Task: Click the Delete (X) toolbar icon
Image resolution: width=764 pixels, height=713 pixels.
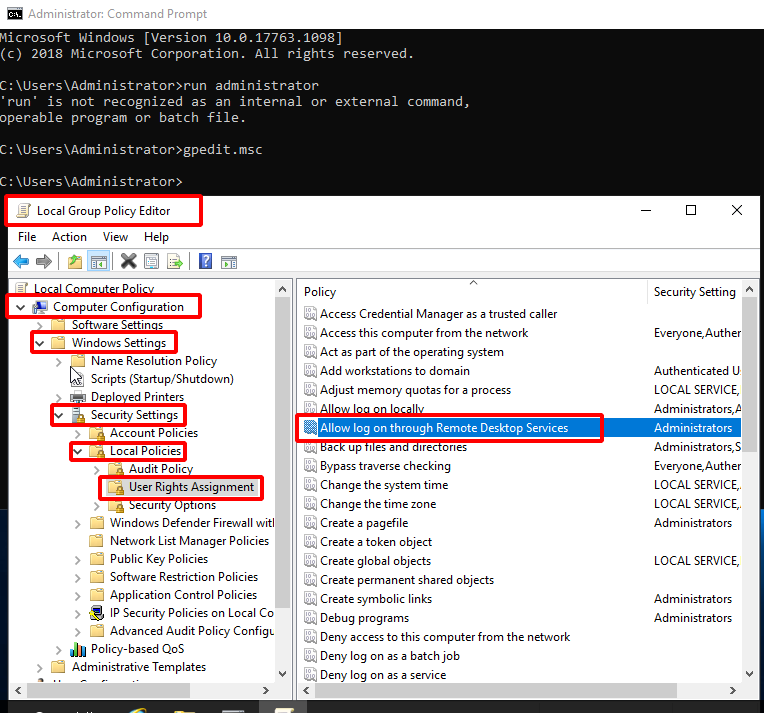Action: click(x=129, y=261)
